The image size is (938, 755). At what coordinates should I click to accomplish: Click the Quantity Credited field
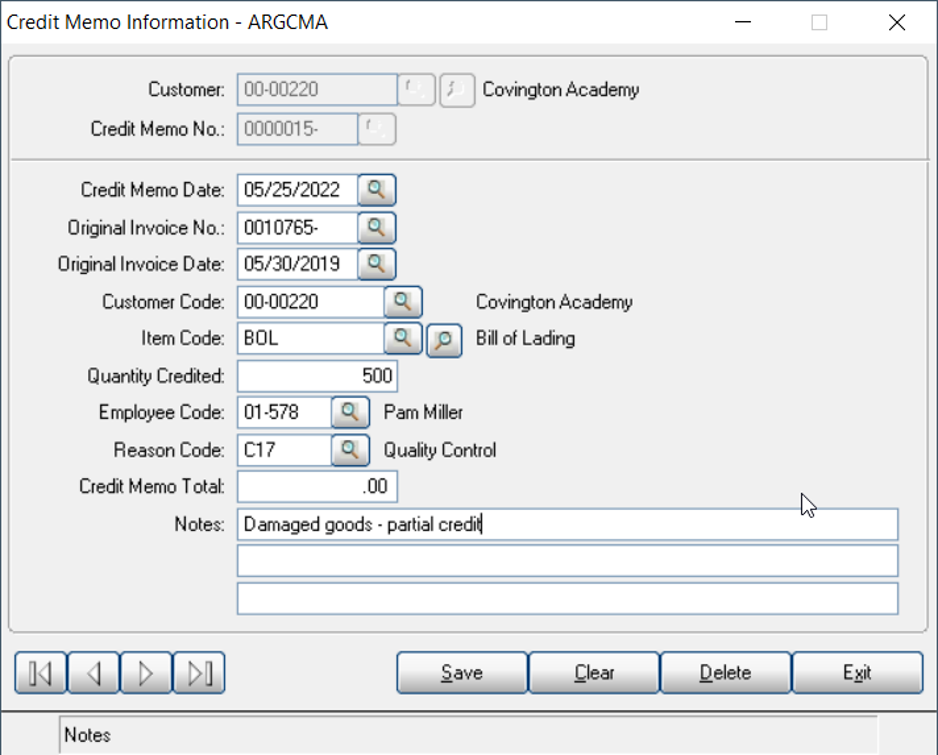pyautogui.click(x=317, y=376)
